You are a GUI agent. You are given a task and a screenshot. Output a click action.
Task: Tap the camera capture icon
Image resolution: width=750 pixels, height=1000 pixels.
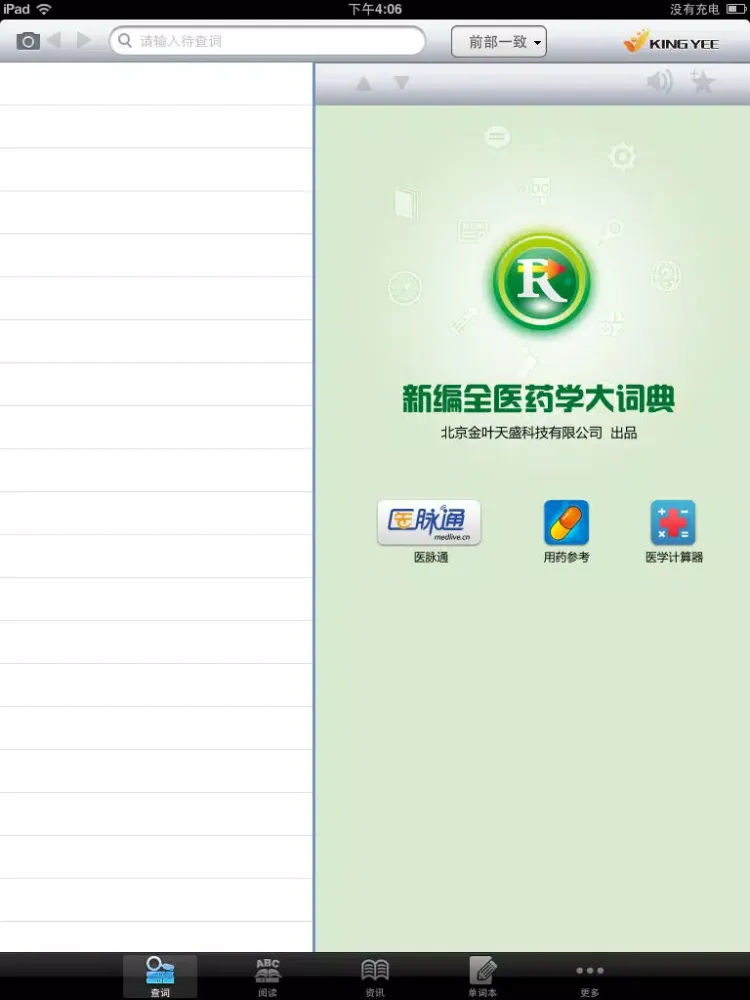click(x=27, y=41)
